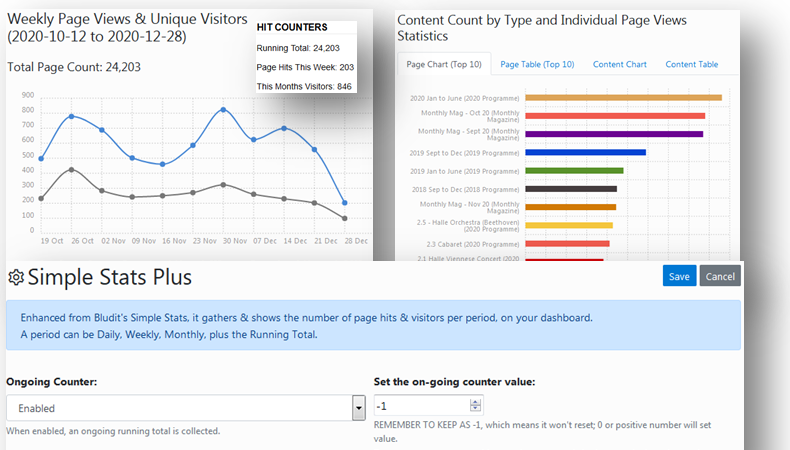Cancel the plugin settings changes
790x450 pixels.
point(720,276)
